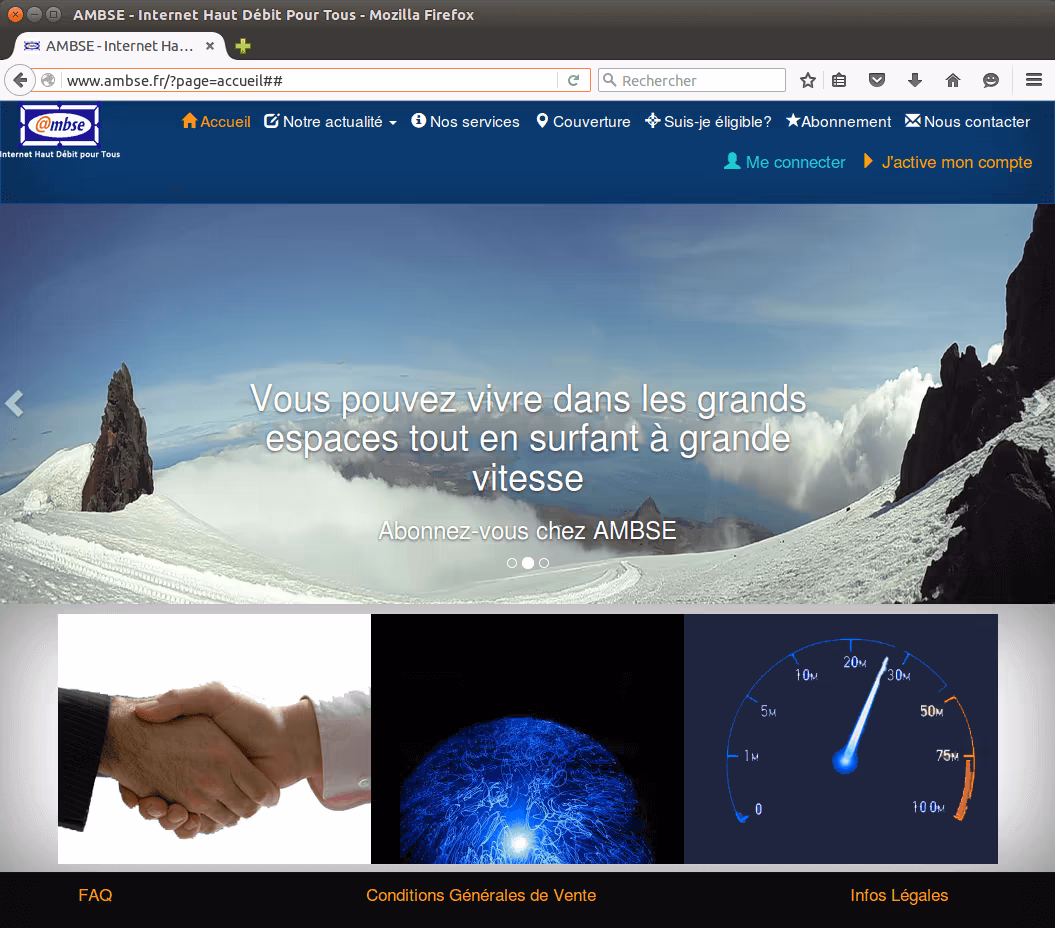
Task: Open Infos Légales footer link
Action: 899,895
